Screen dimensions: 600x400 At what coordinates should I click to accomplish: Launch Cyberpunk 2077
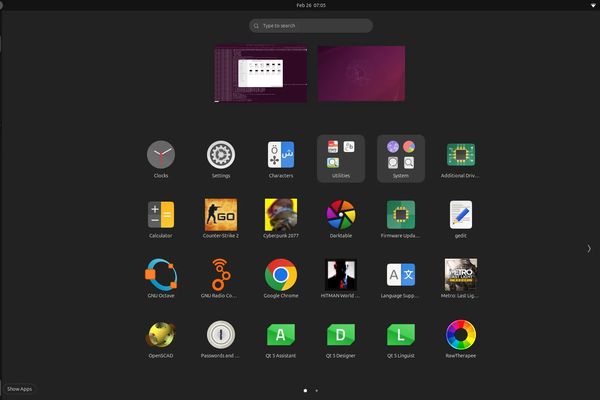click(281, 215)
